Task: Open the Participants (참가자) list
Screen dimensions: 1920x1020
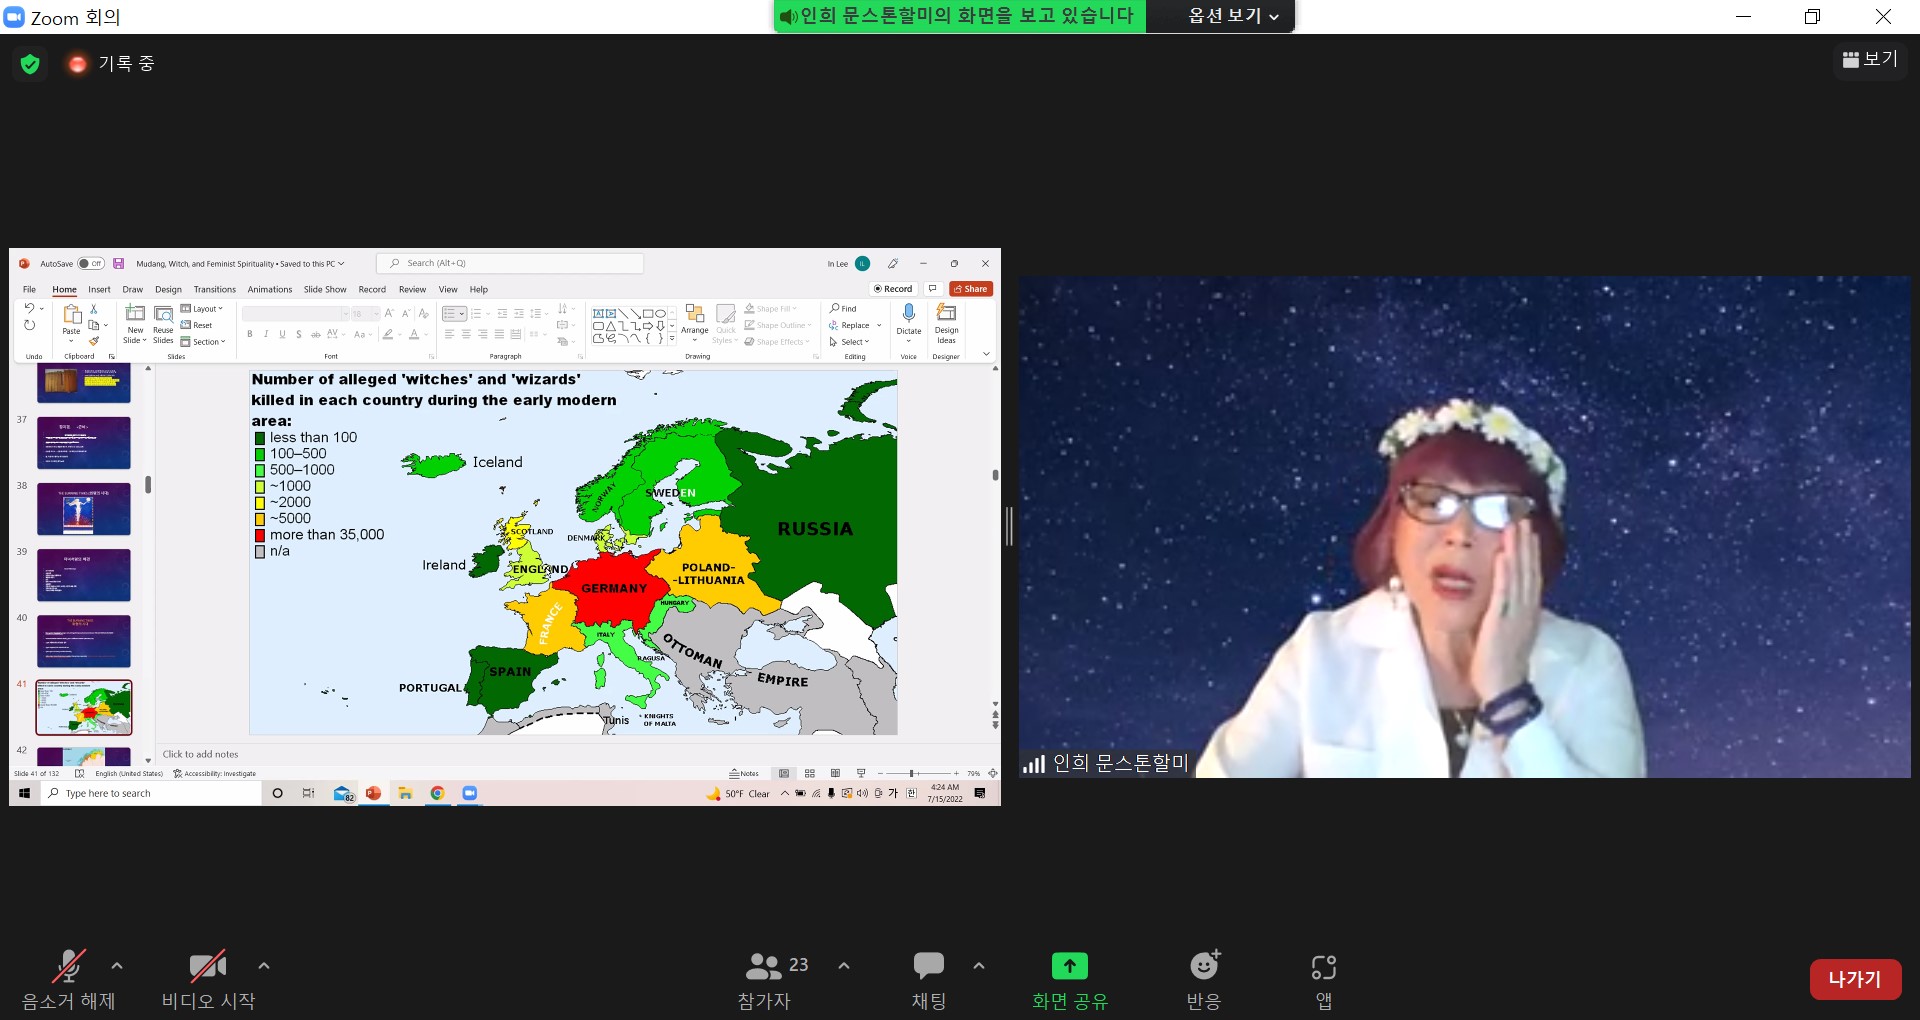Action: 764,966
